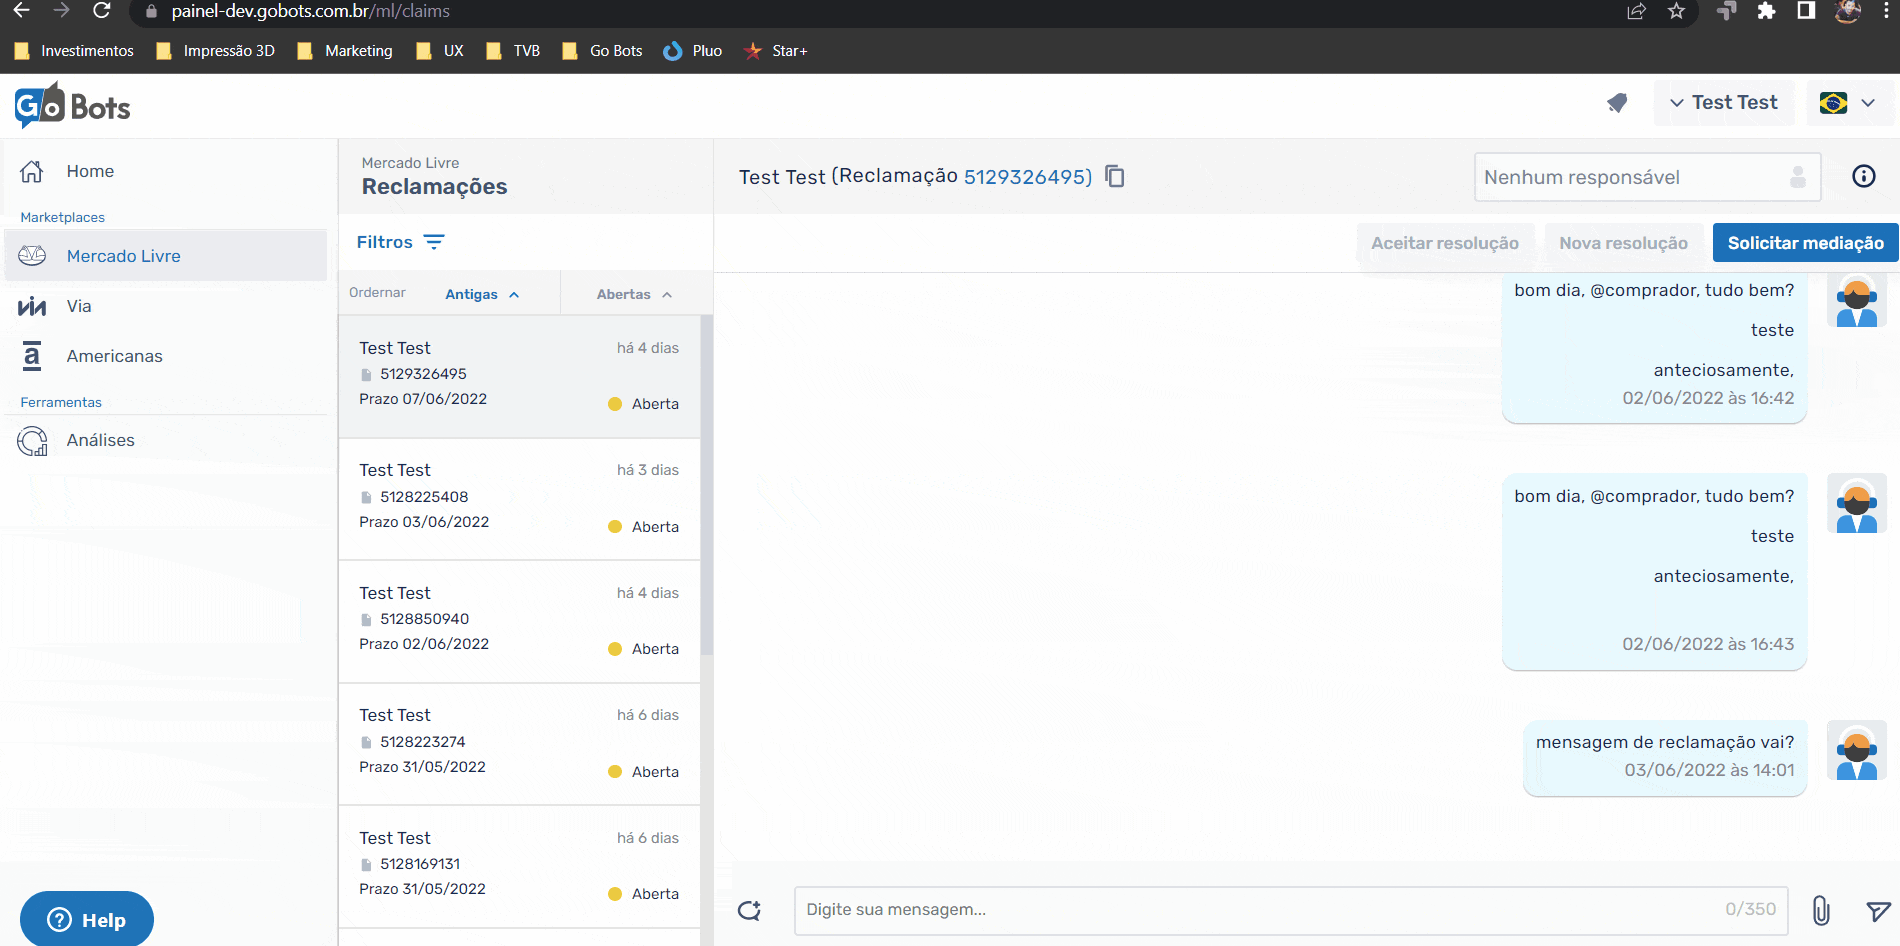Open the TVB bookmark folder
1900x946 pixels.
click(x=513, y=51)
